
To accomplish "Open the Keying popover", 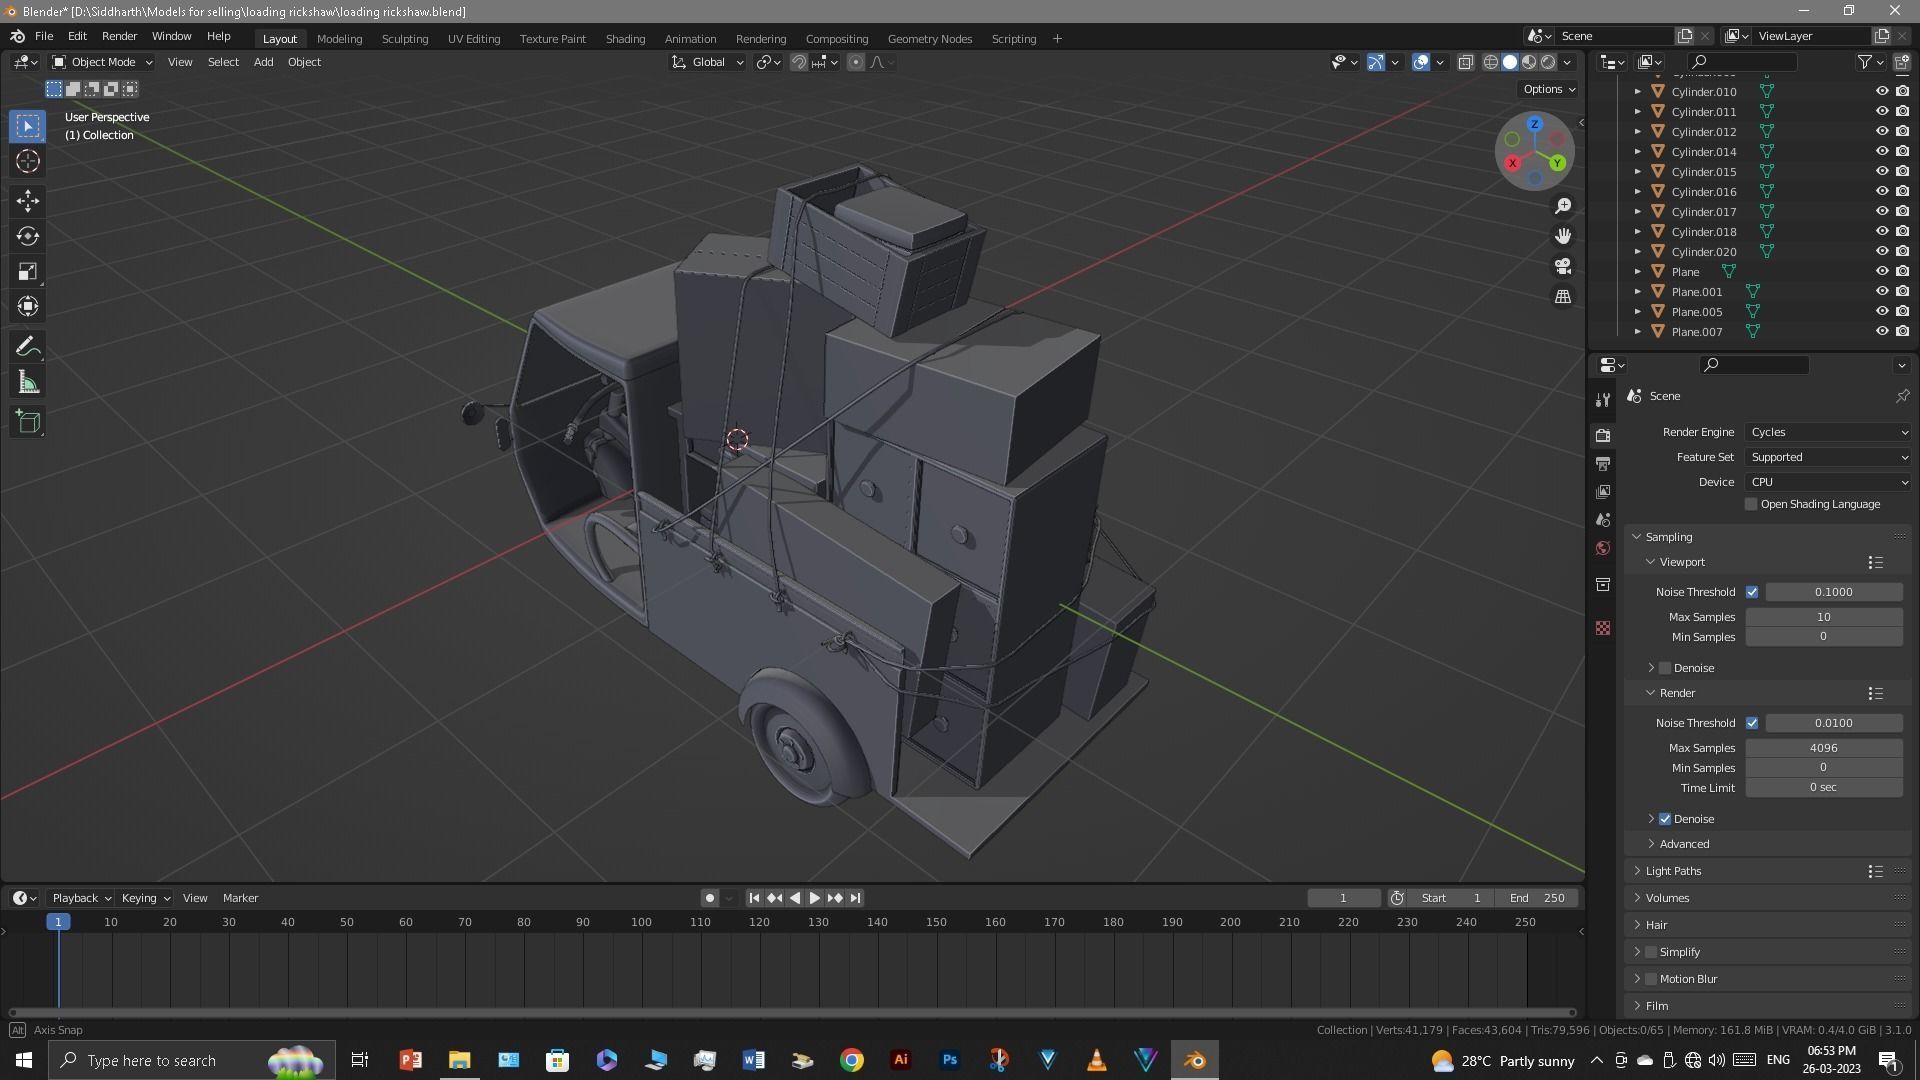I will [145, 898].
